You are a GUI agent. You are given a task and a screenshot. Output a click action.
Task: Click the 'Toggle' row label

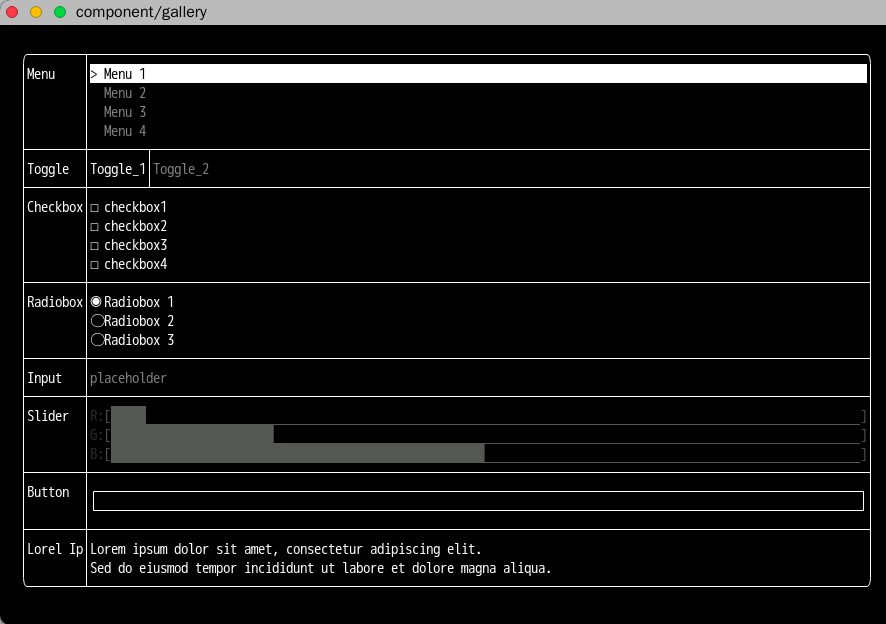click(x=48, y=169)
